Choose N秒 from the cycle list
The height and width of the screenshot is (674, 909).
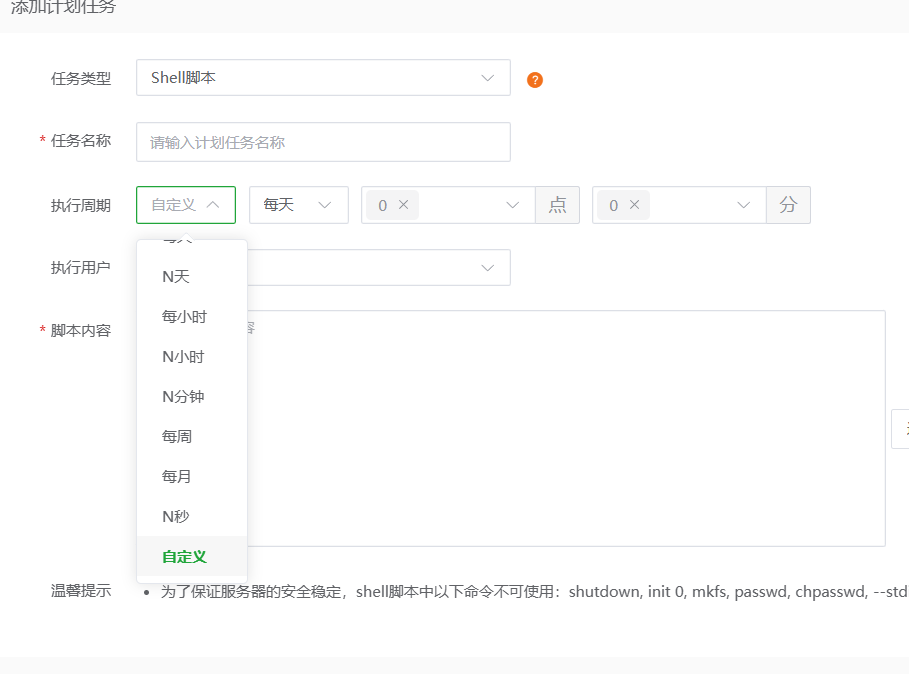coord(192,516)
